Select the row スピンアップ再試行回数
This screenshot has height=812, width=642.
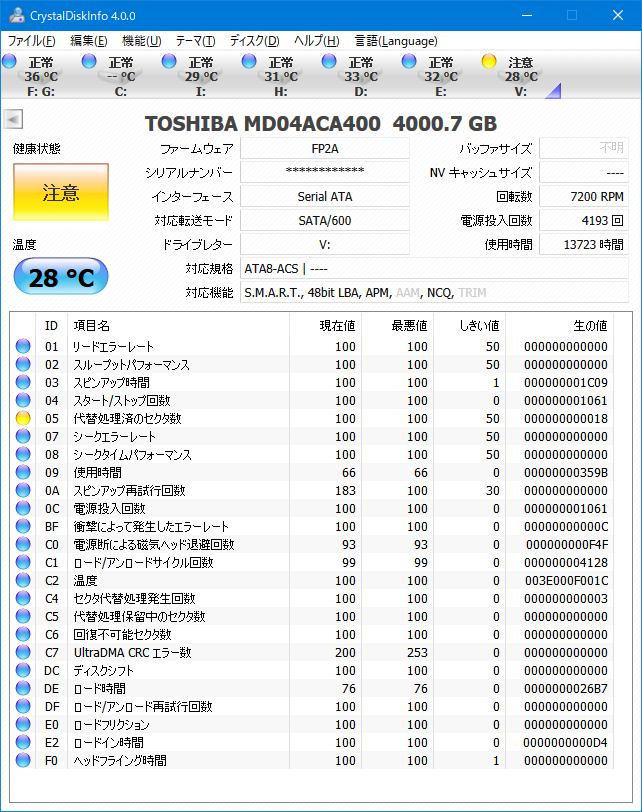[312, 490]
